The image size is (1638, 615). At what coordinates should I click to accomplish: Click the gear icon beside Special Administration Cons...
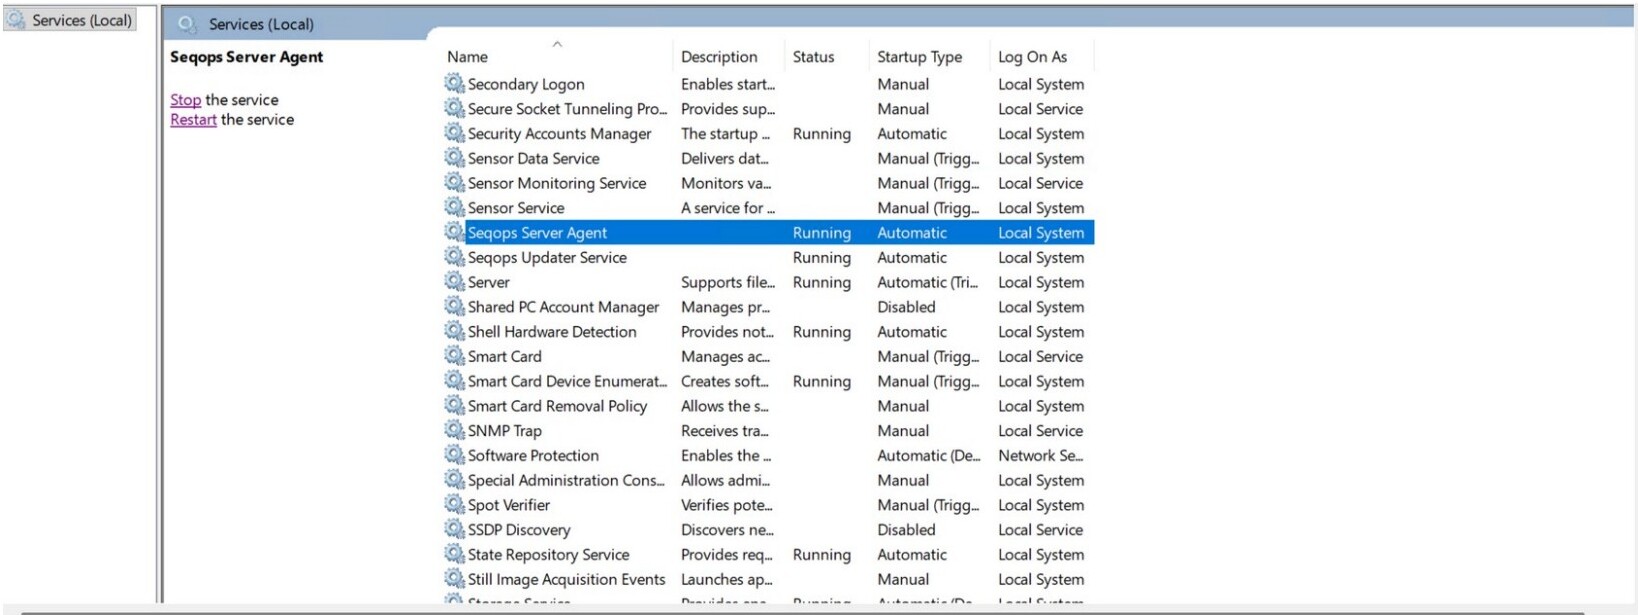pos(455,480)
